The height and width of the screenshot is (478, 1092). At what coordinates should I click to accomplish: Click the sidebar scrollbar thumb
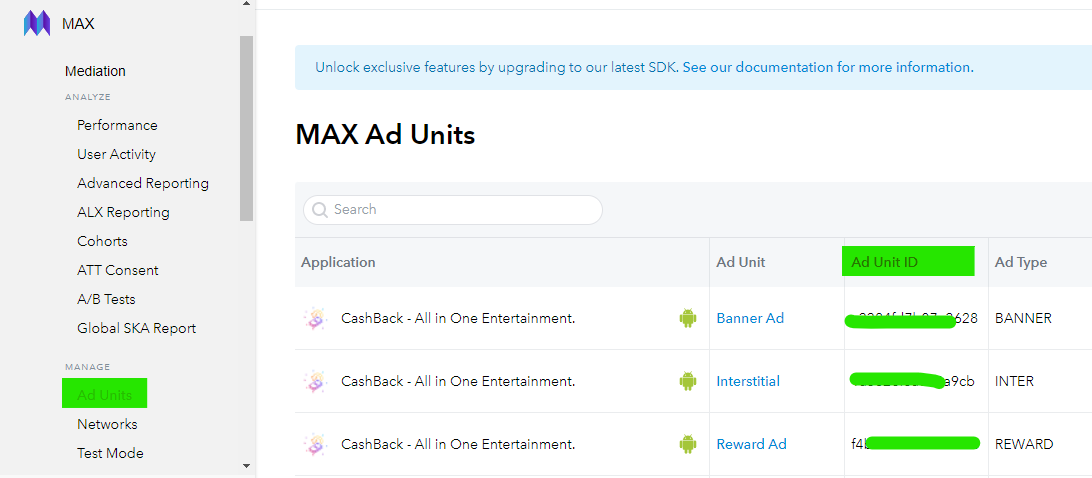pos(246,128)
